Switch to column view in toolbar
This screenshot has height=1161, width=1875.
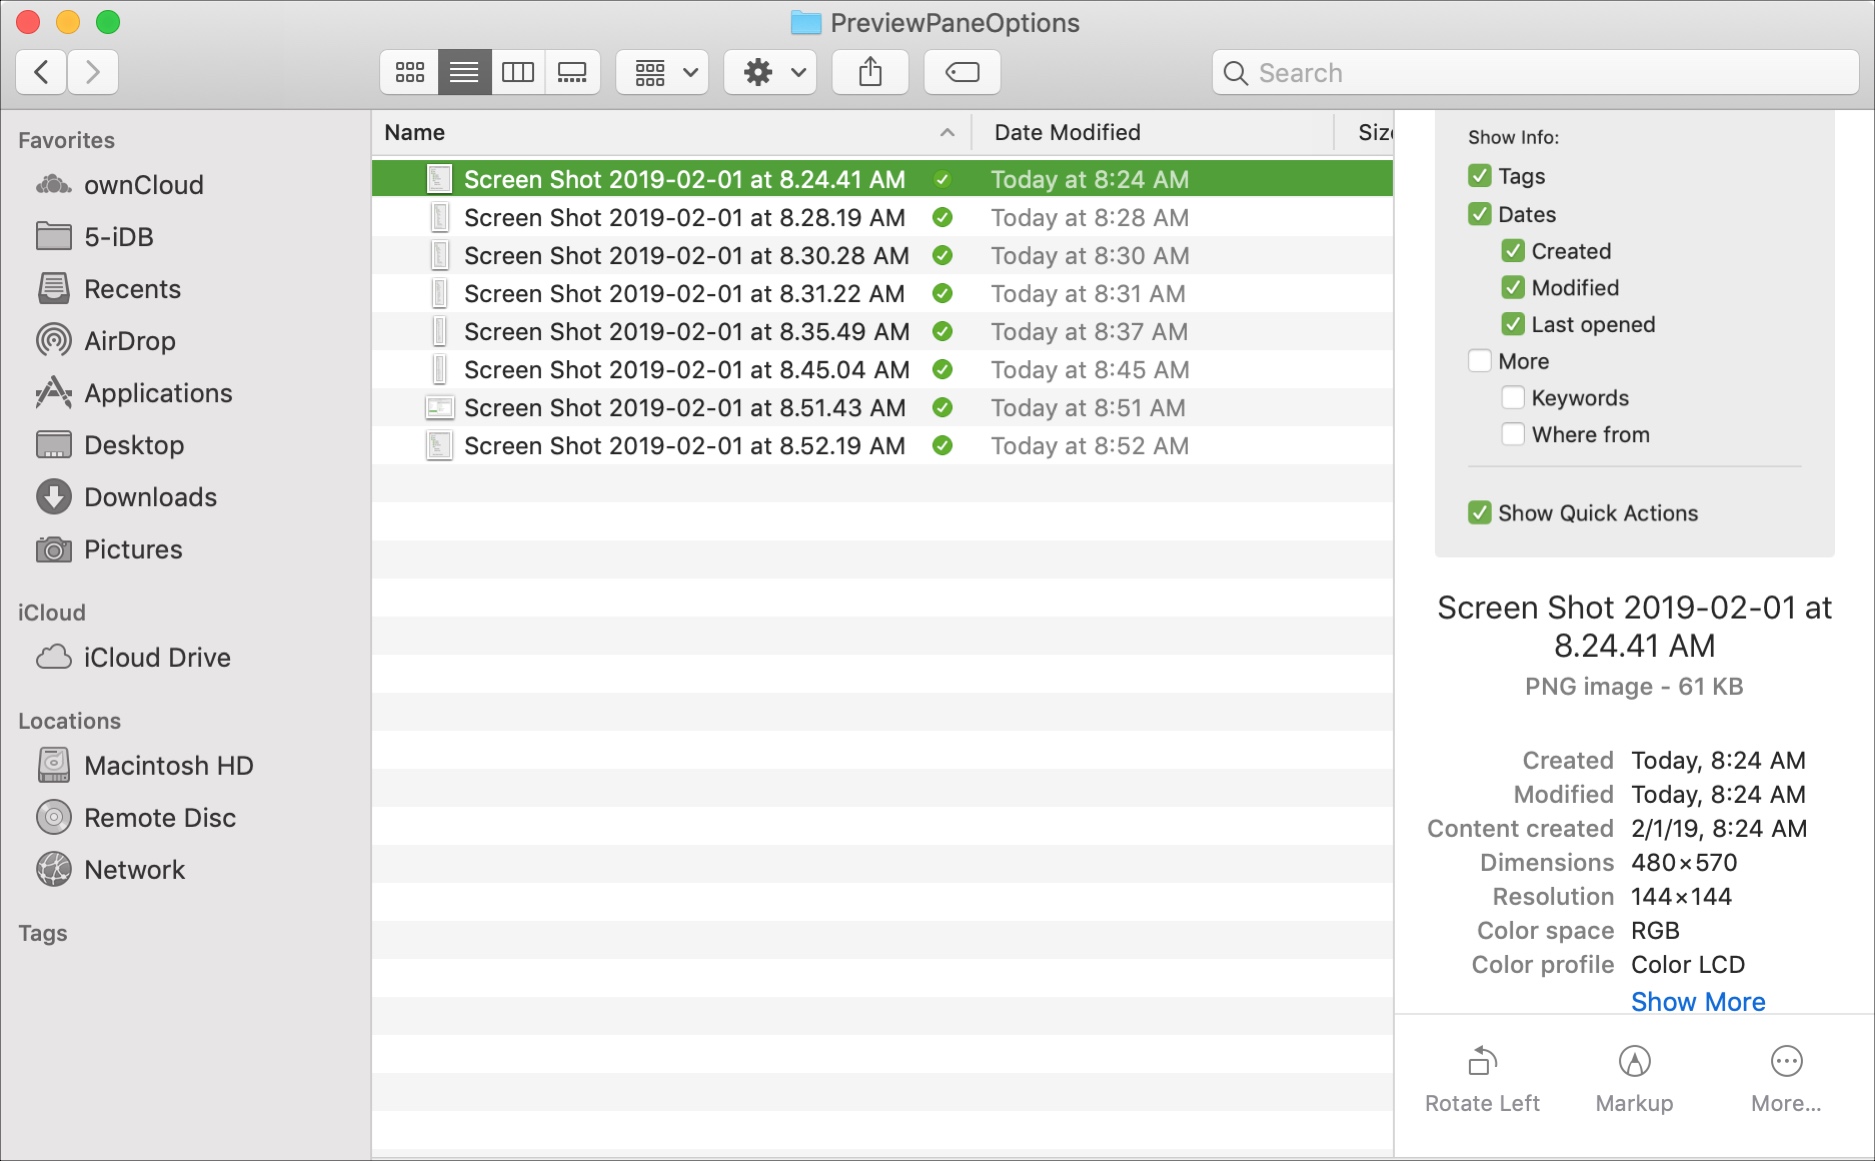point(518,72)
